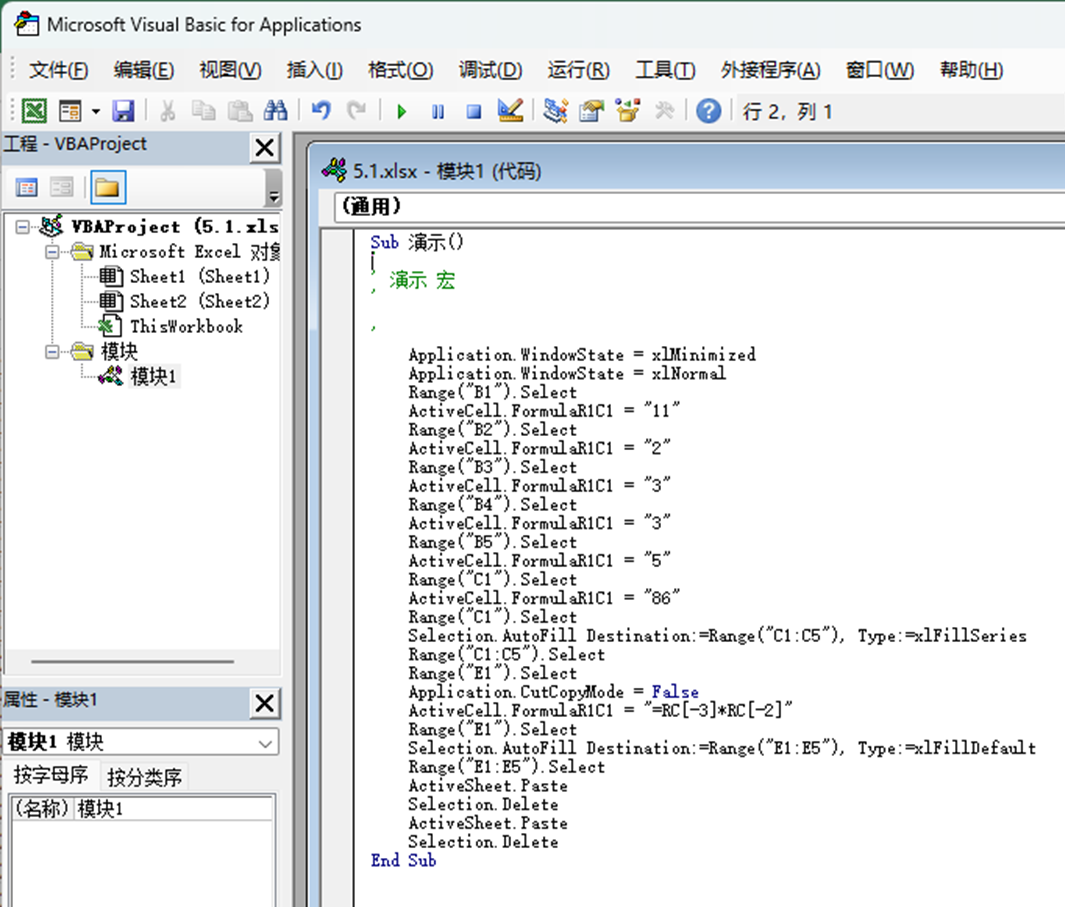Open the 文件(F) menu
Image resolution: width=1065 pixels, height=907 pixels.
pos(58,70)
